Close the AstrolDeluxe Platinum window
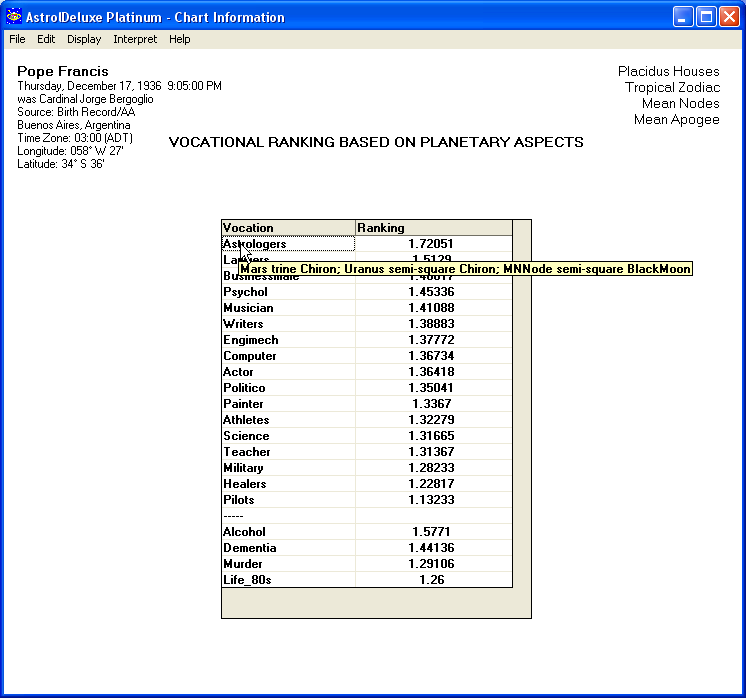This screenshot has height=698, width=746. point(728,17)
